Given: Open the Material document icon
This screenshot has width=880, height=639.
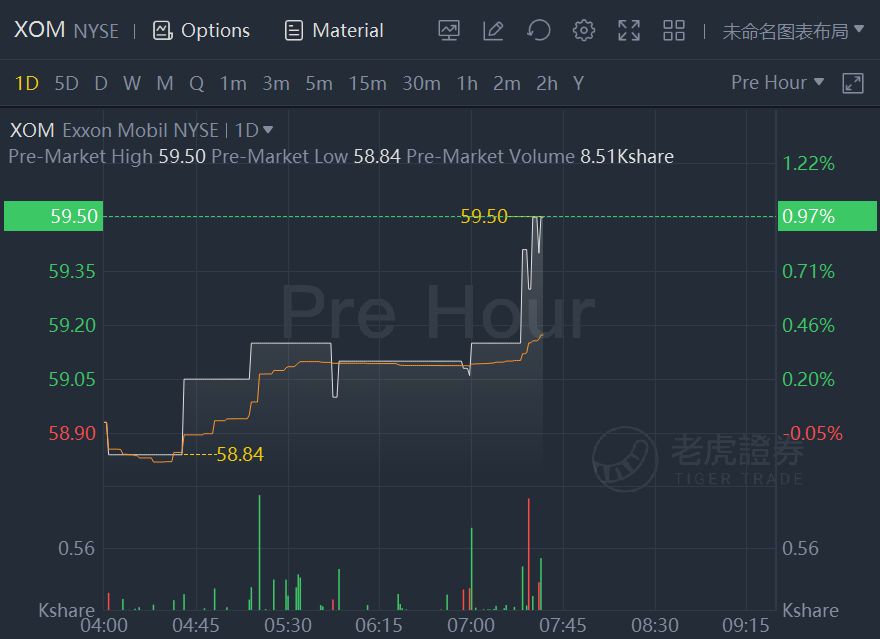Looking at the screenshot, I should click(294, 30).
